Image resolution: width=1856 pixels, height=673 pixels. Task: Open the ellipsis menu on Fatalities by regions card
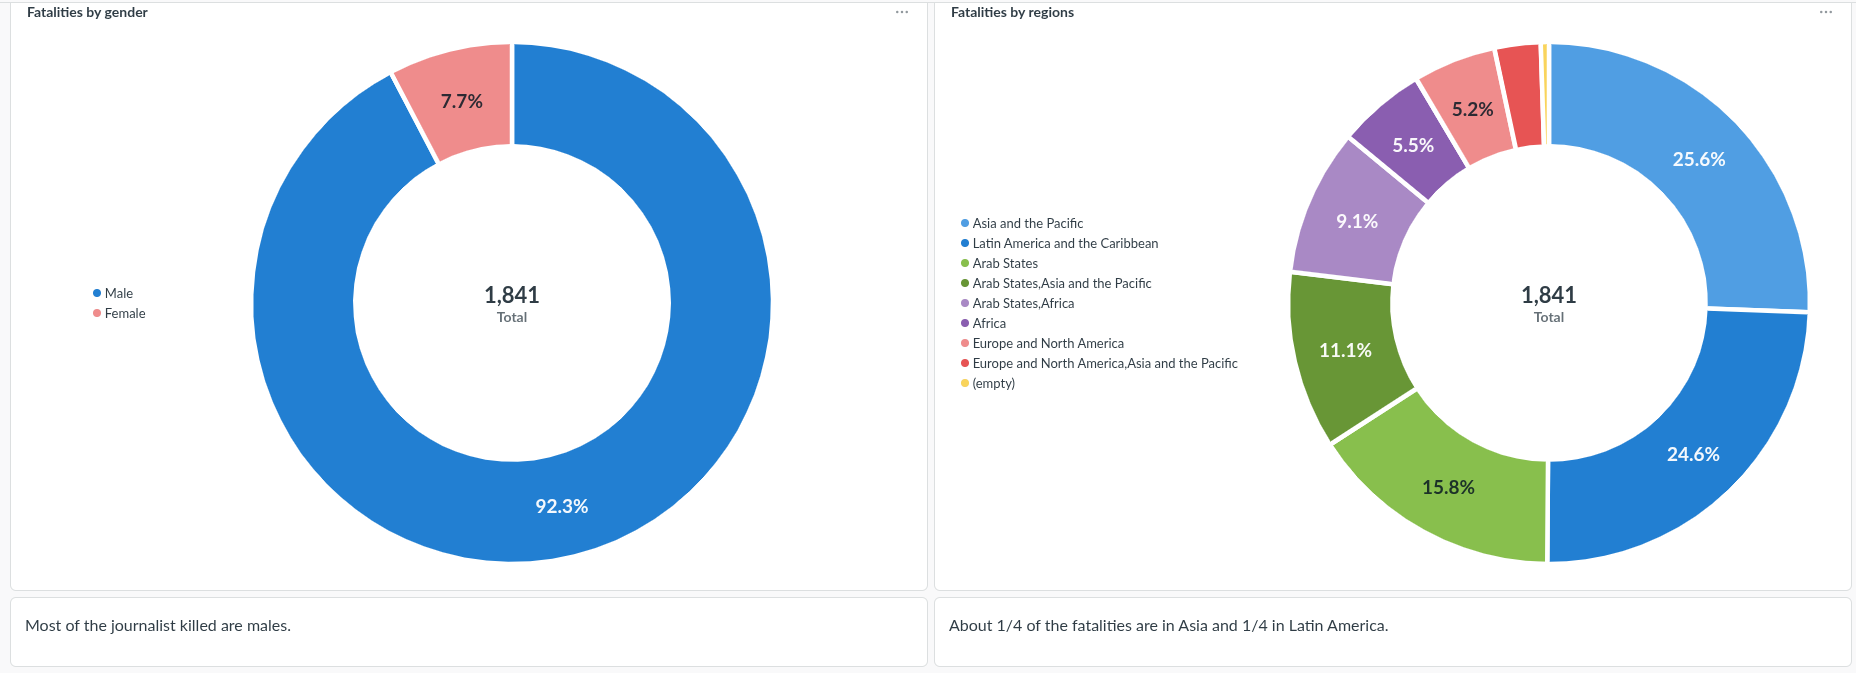[x=1826, y=12]
